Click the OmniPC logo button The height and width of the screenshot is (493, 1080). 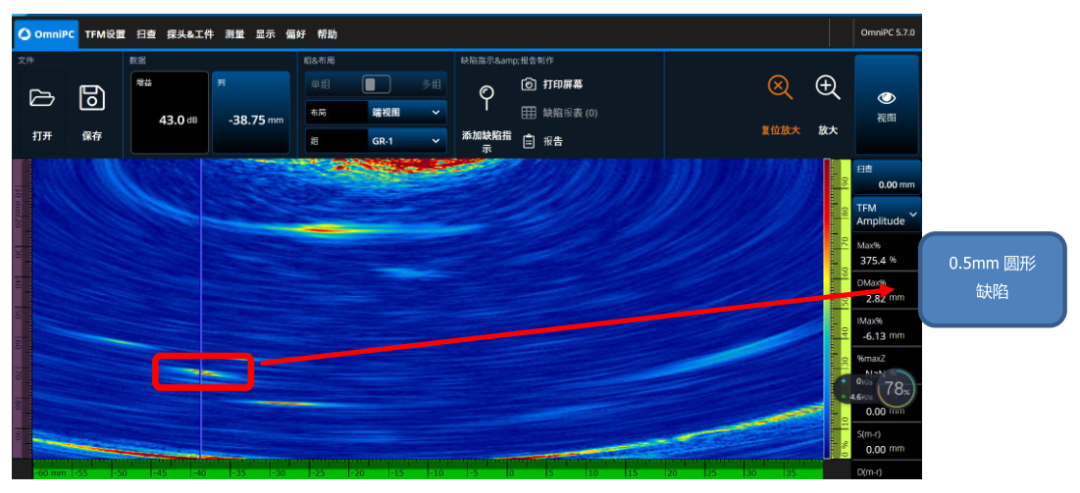[x=46, y=34]
